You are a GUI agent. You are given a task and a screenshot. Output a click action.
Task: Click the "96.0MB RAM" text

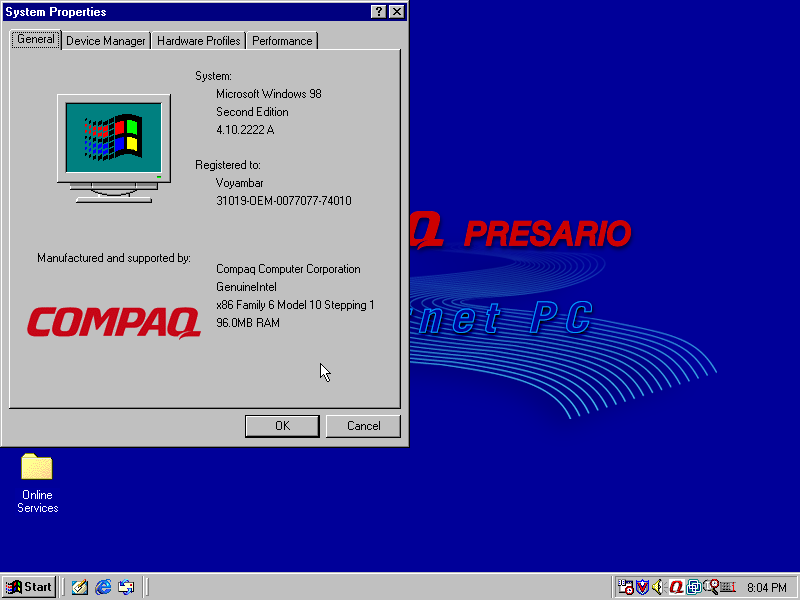[x=247, y=323]
